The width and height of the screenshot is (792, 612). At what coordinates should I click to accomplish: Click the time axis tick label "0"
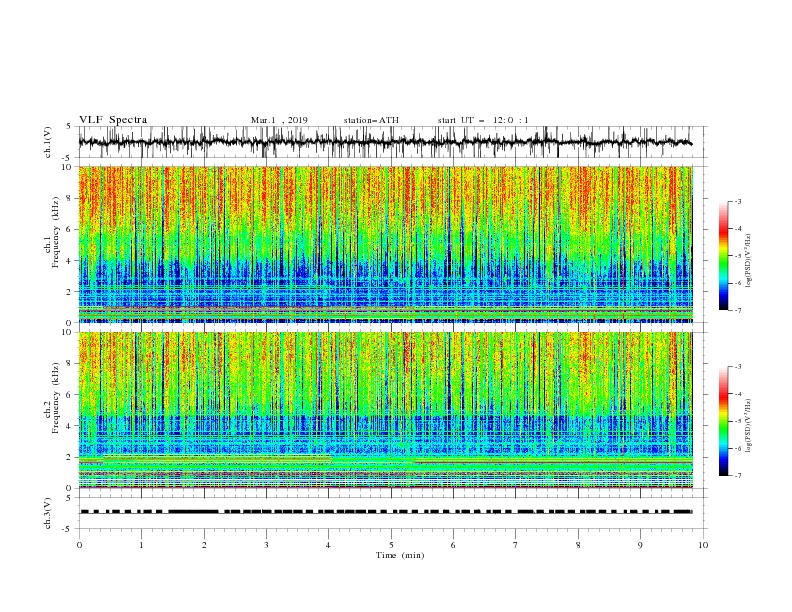coord(79,545)
